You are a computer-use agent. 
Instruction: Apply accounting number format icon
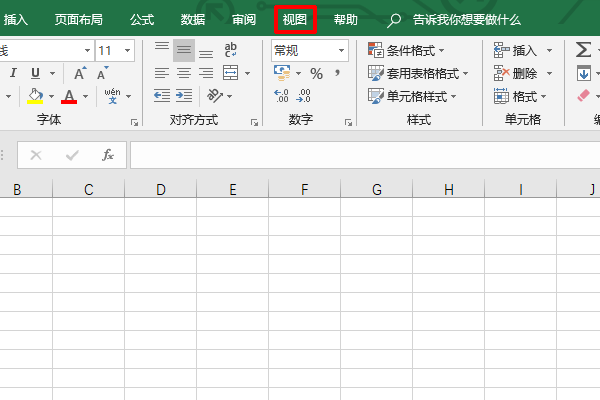pos(282,73)
